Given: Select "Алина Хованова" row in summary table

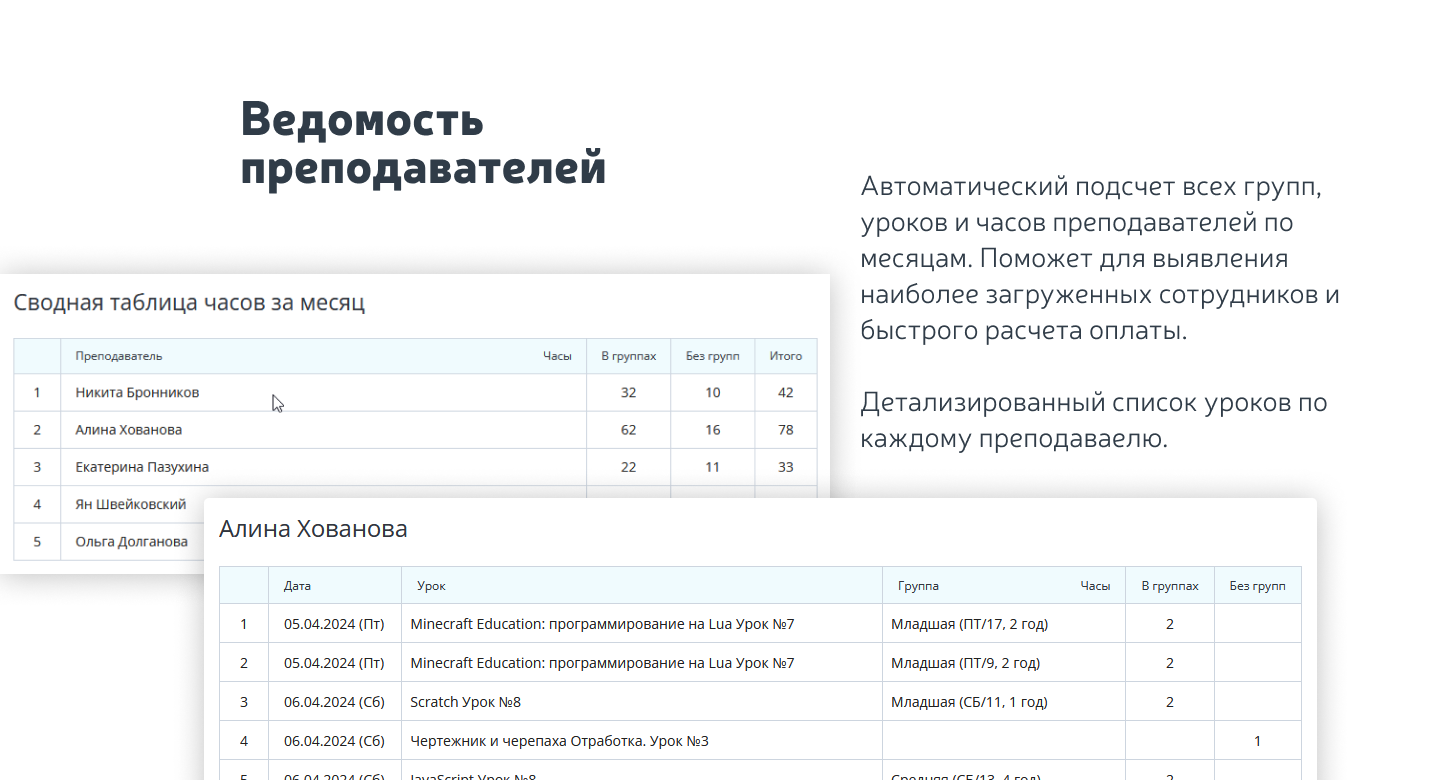Looking at the screenshot, I should click(415, 430).
